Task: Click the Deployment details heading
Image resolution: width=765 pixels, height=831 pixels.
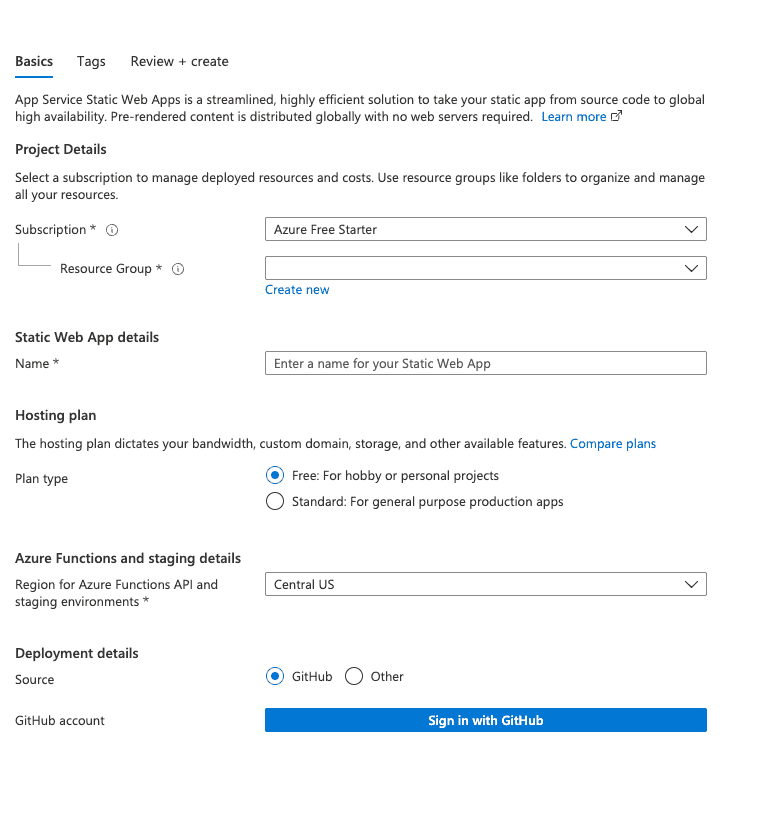Action: coord(77,653)
